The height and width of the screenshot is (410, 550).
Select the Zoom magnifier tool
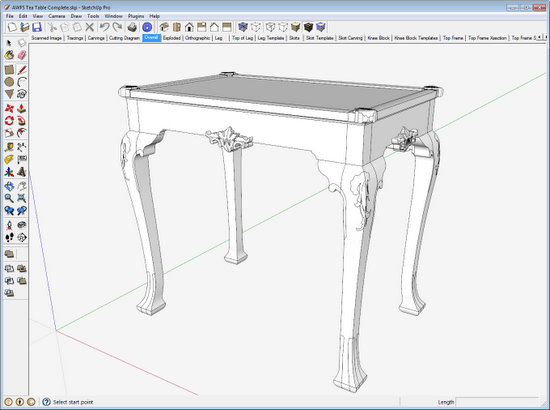tap(9, 198)
